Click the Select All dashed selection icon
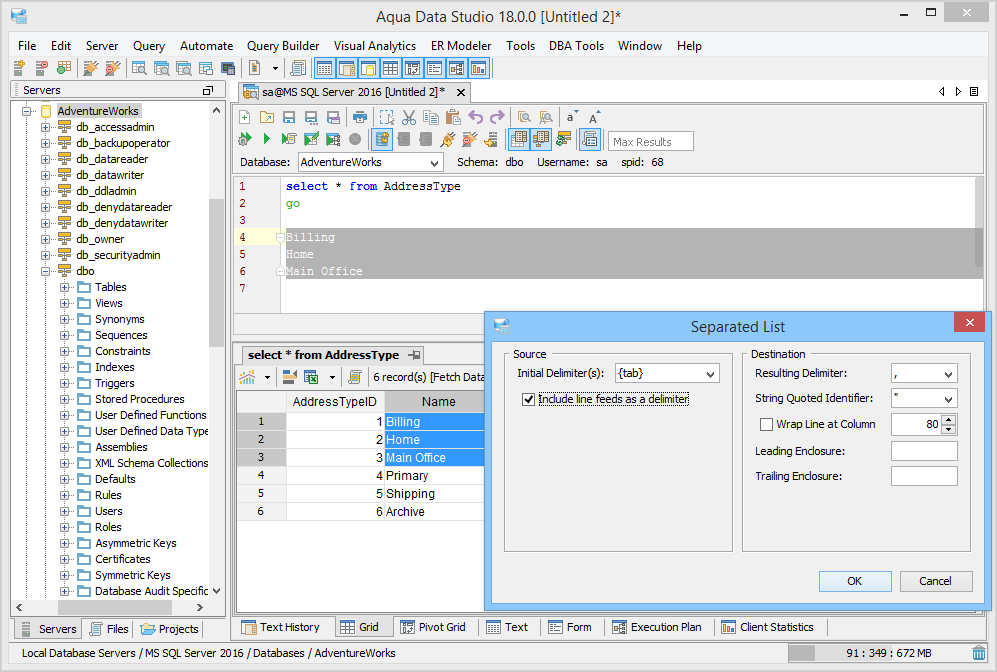997x672 pixels. [x=387, y=117]
